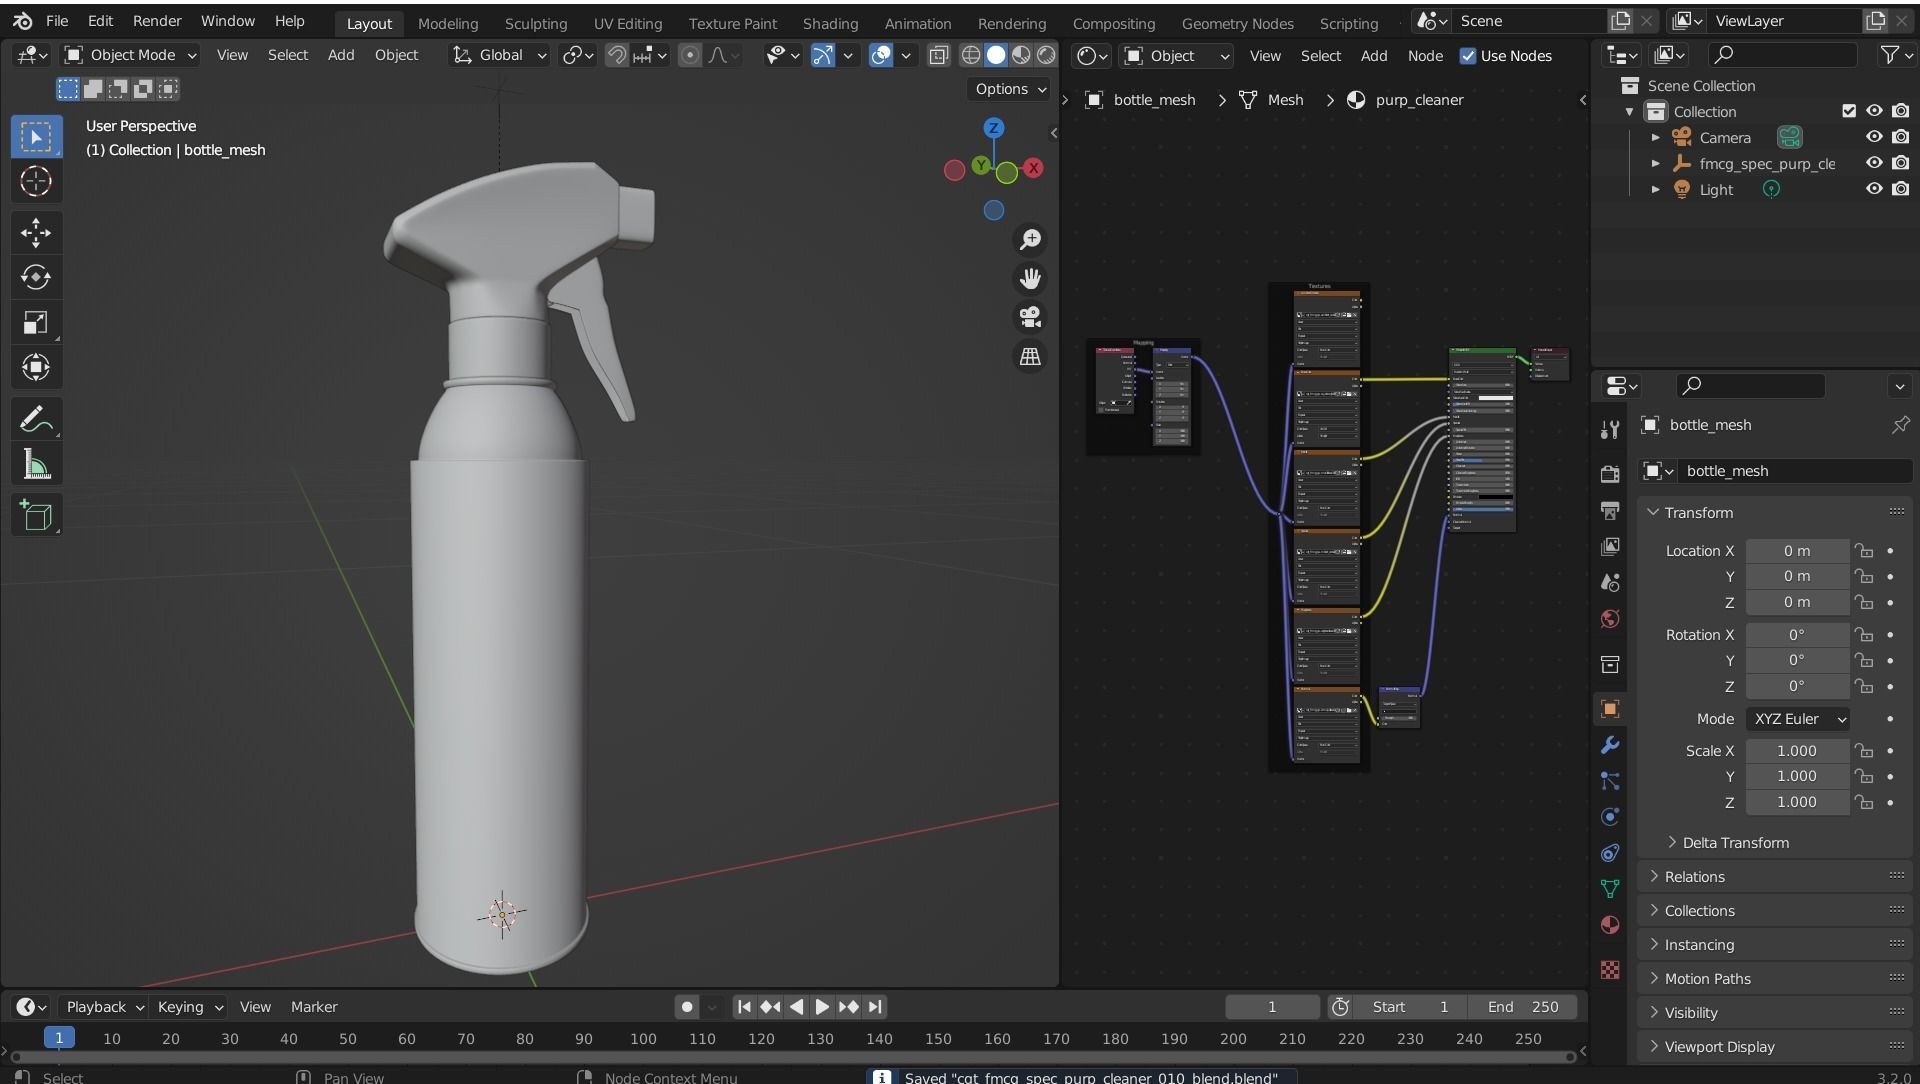Select the Annotate tool
Screen dimensions: 1920x1084
click(x=36, y=419)
